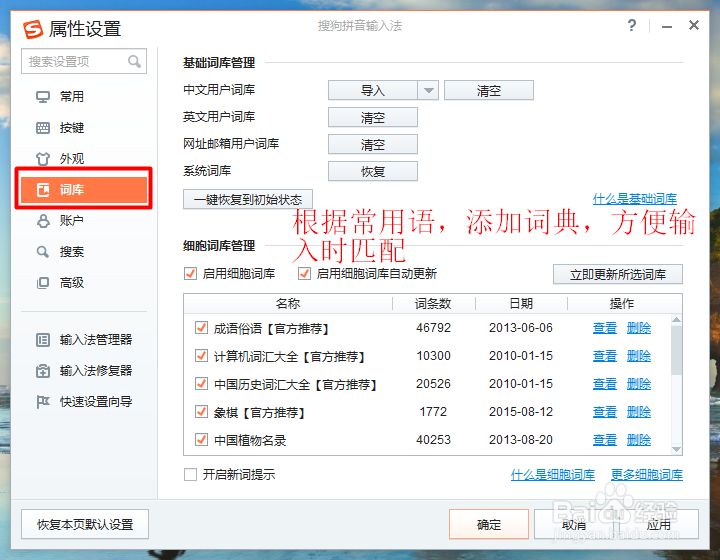
Task: Click the scrollbar up arrow in dictionary list
Action: (676, 319)
